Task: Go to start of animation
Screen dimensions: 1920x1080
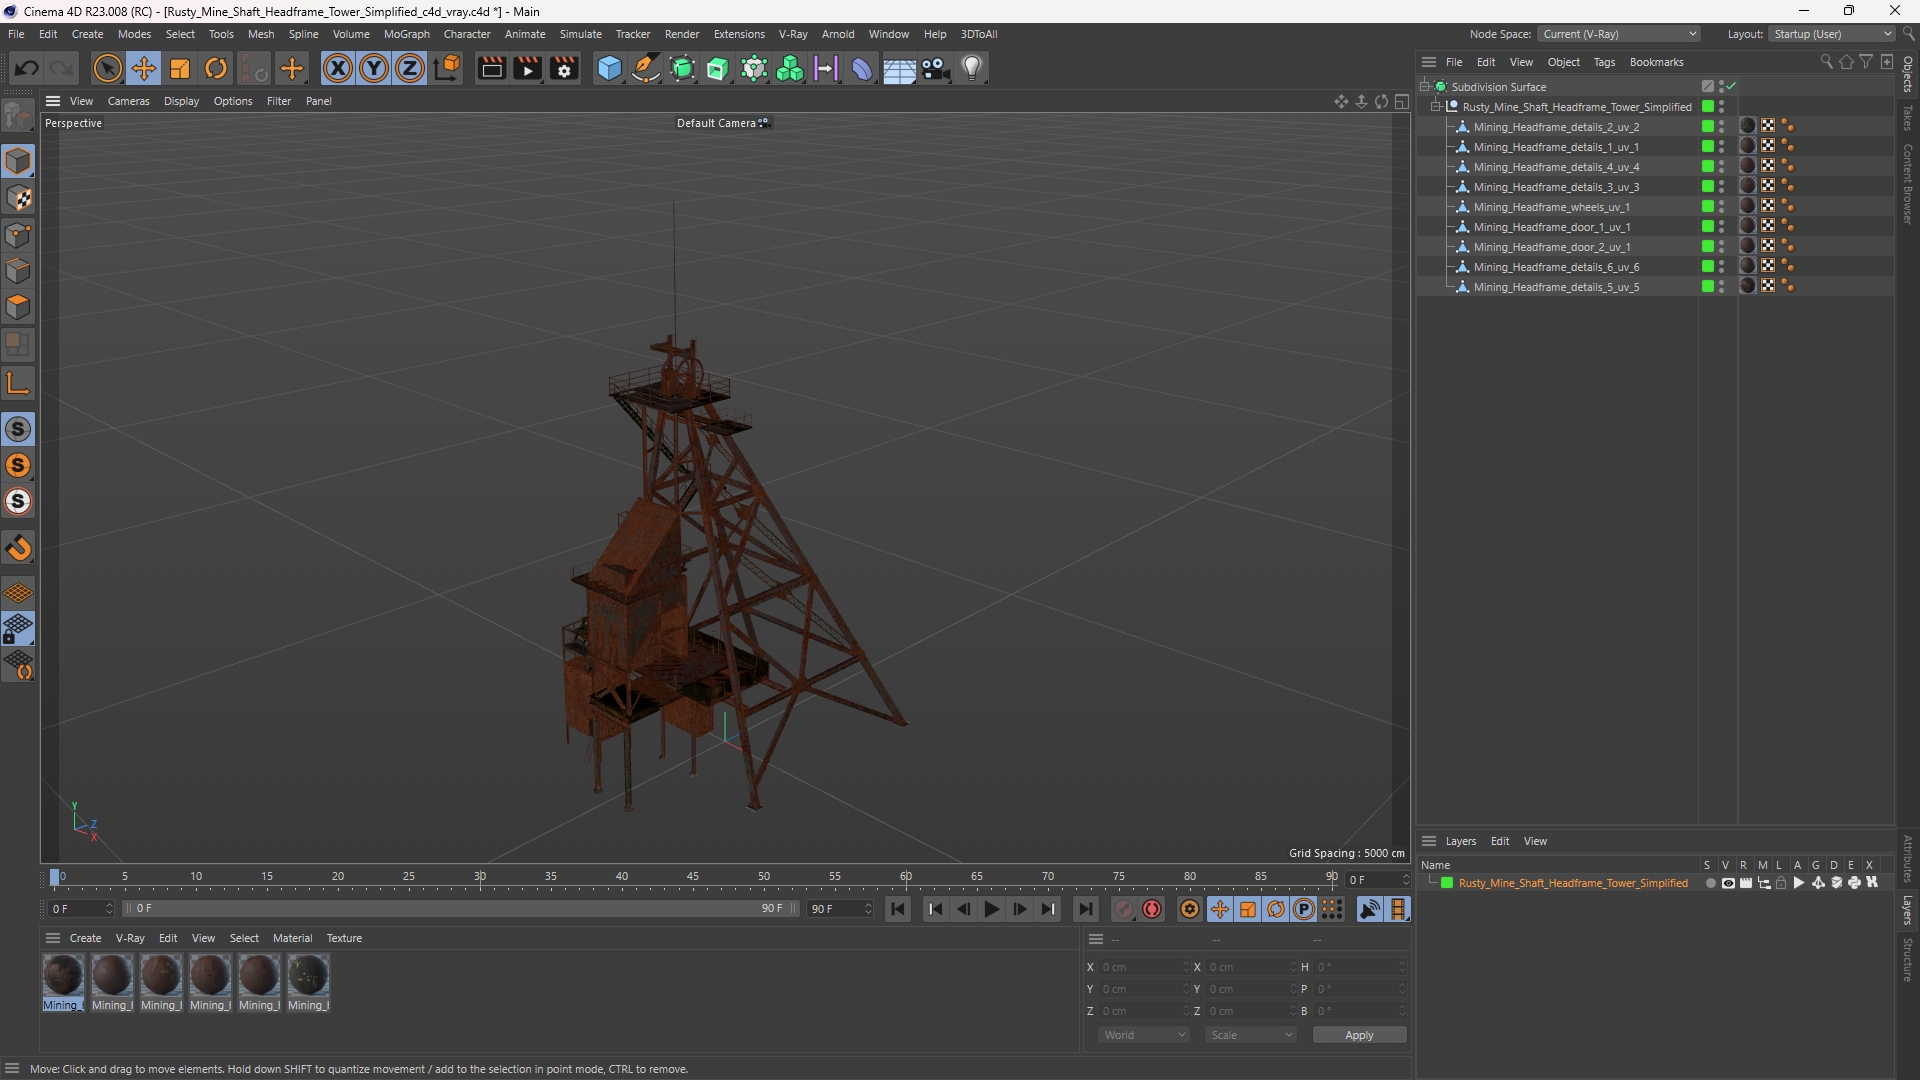Action: (898, 909)
